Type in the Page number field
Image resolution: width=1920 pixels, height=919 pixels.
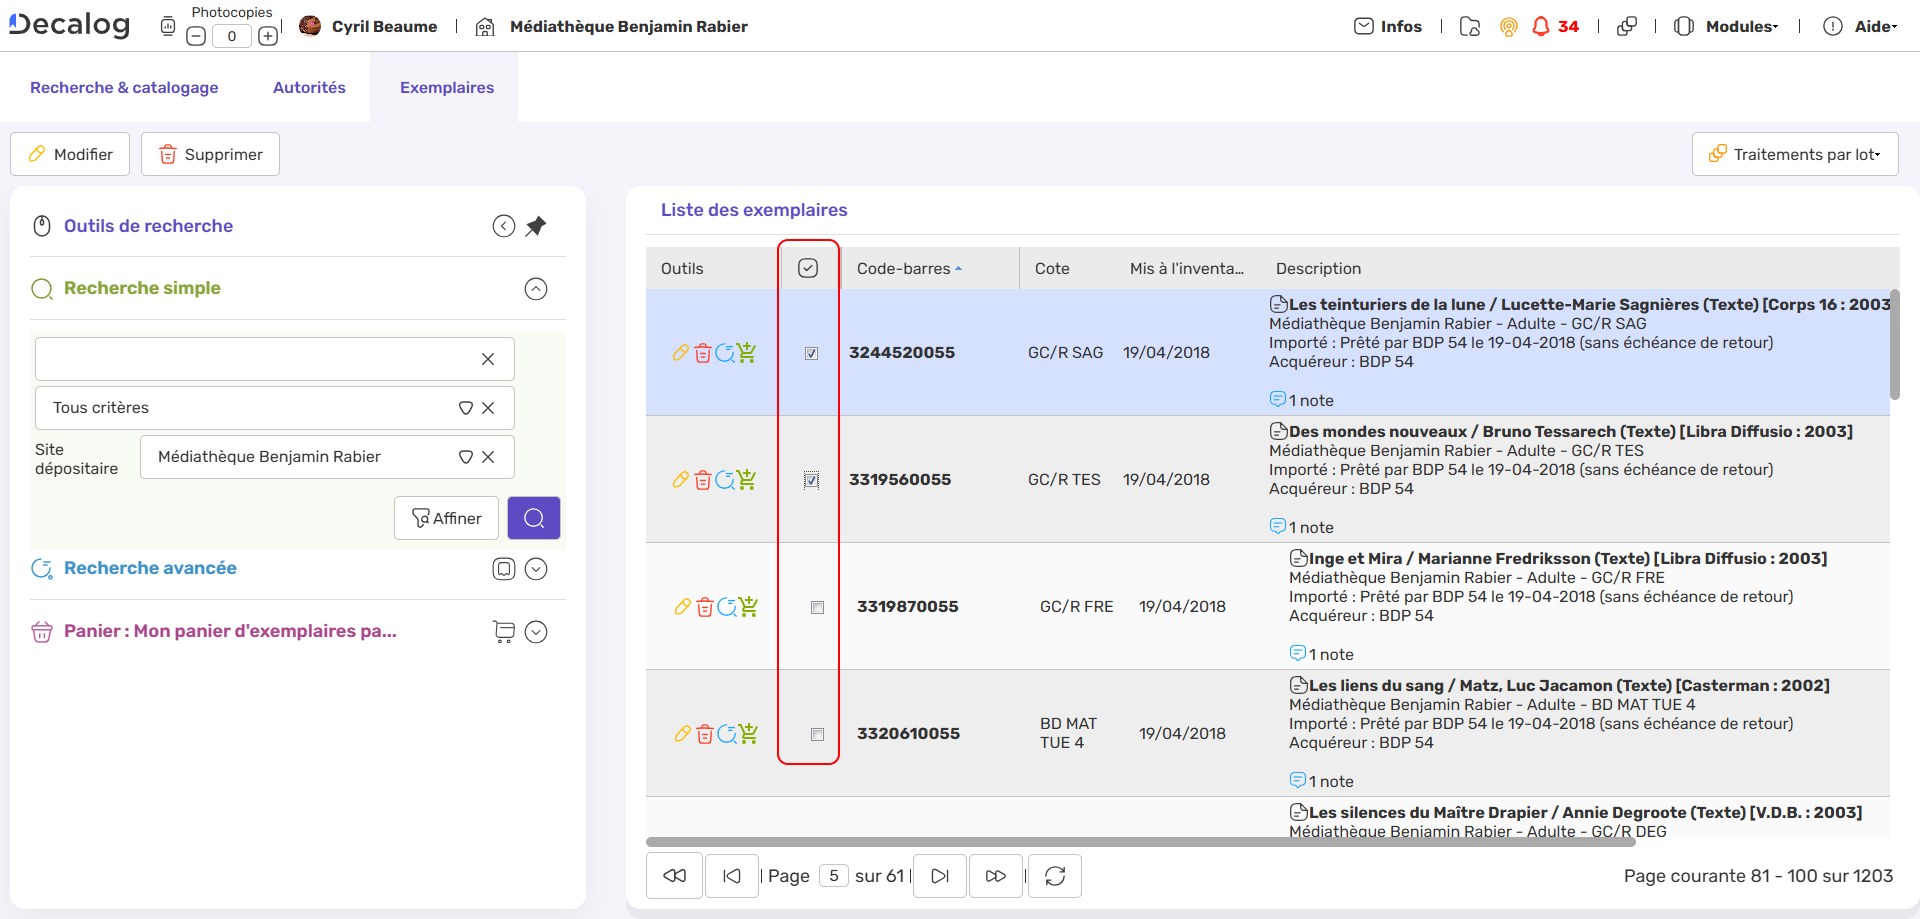pos(834,876)
